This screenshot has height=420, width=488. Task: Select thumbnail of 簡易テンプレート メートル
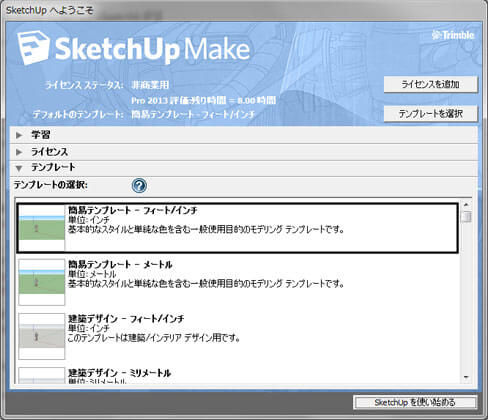click(x=42, y=282)
